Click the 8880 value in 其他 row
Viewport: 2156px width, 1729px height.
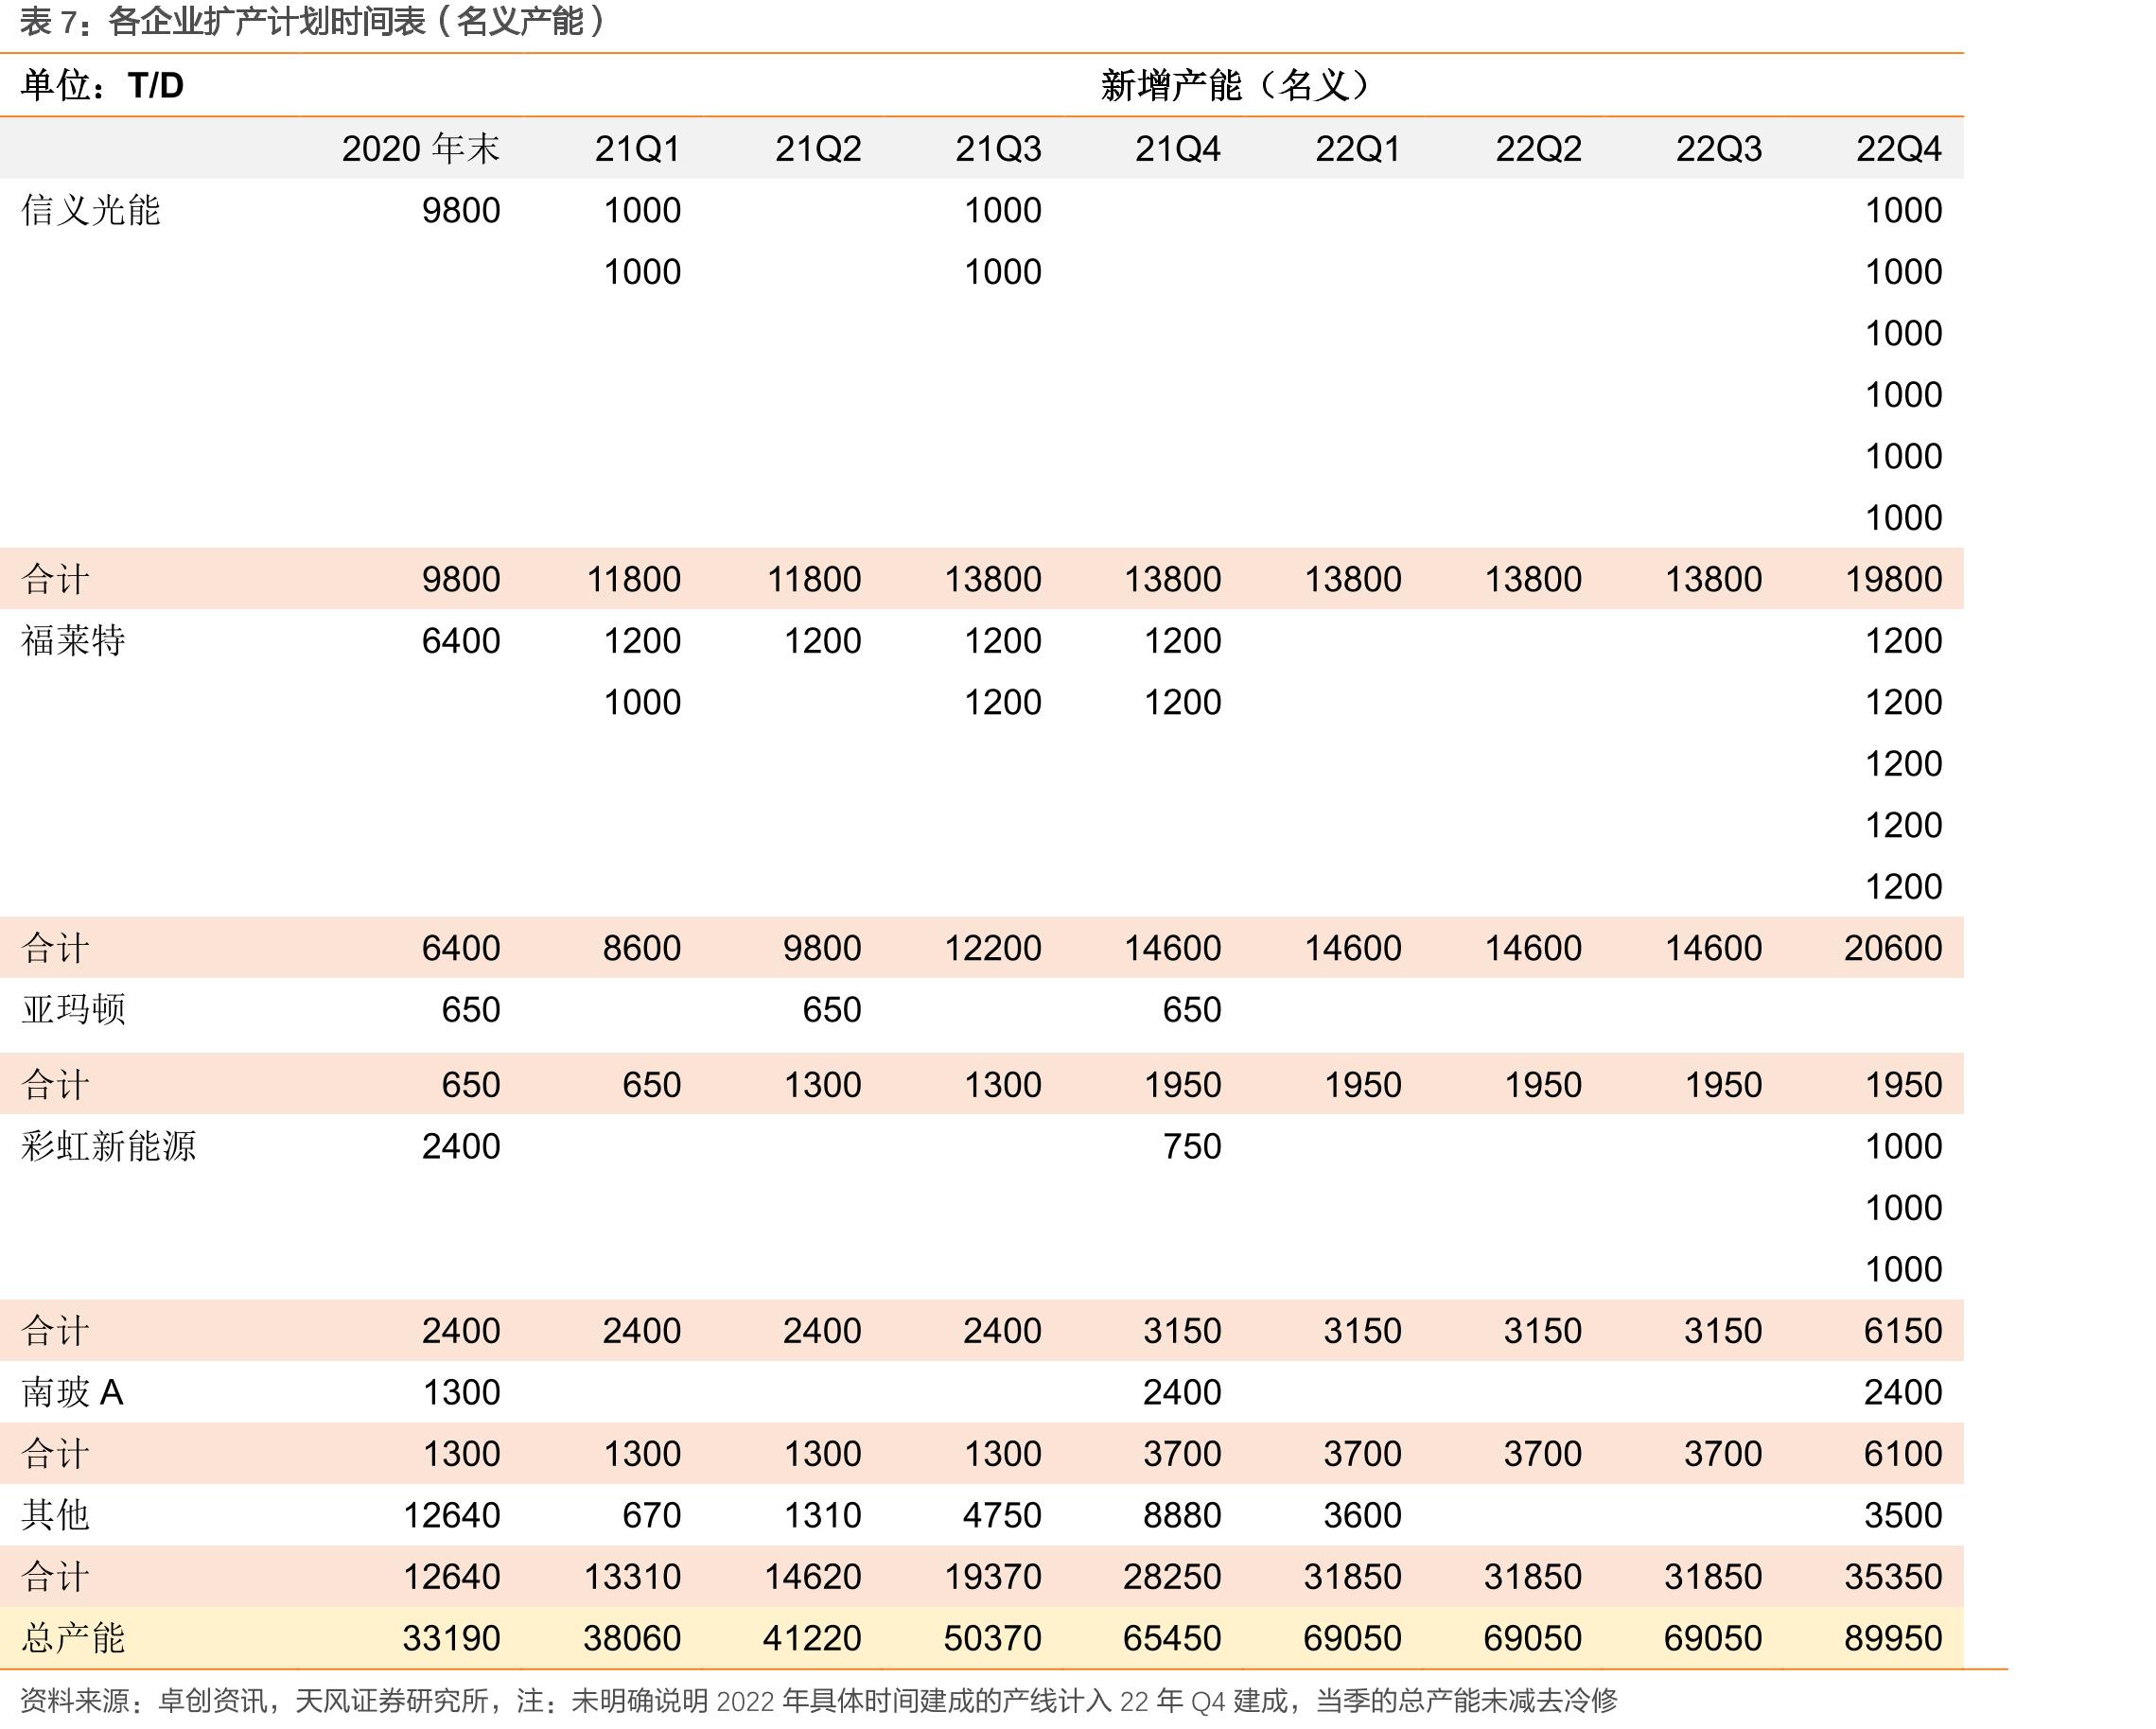[x=1182, y=1515]
